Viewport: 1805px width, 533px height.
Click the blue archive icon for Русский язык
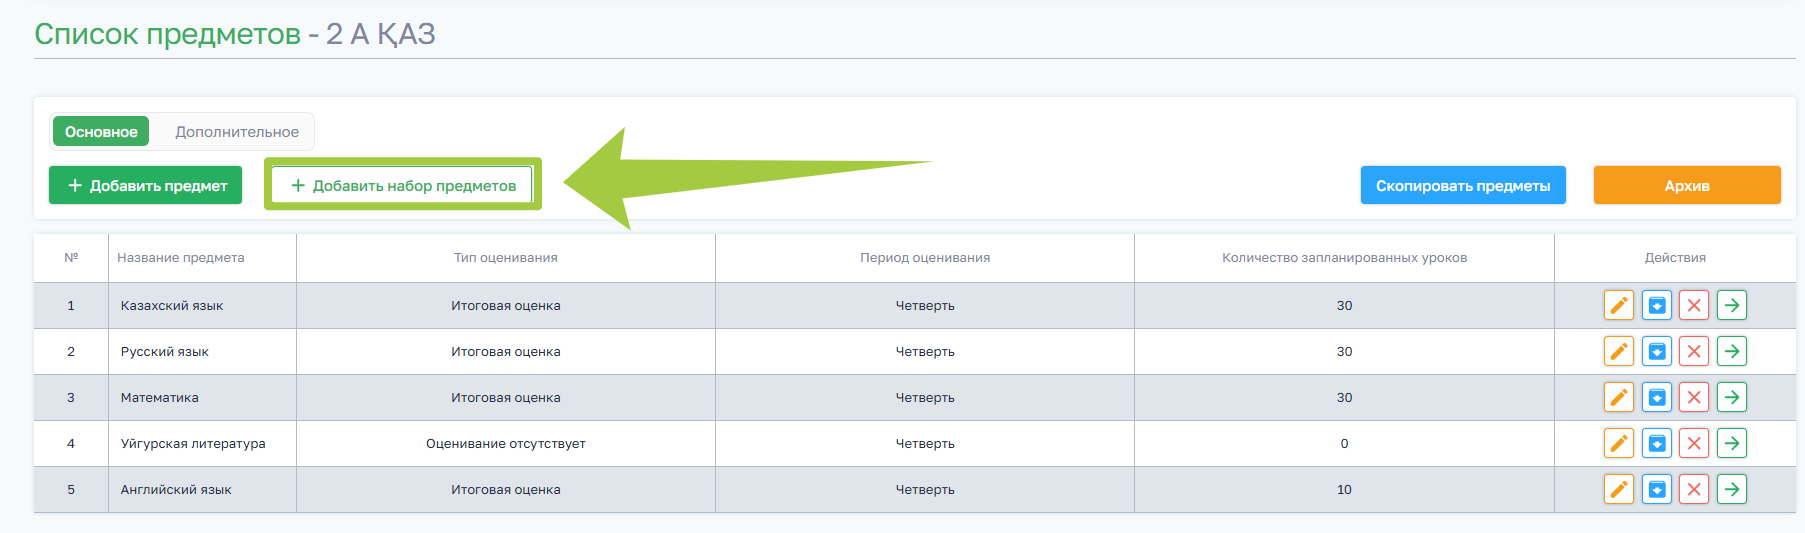(1656, 351)
